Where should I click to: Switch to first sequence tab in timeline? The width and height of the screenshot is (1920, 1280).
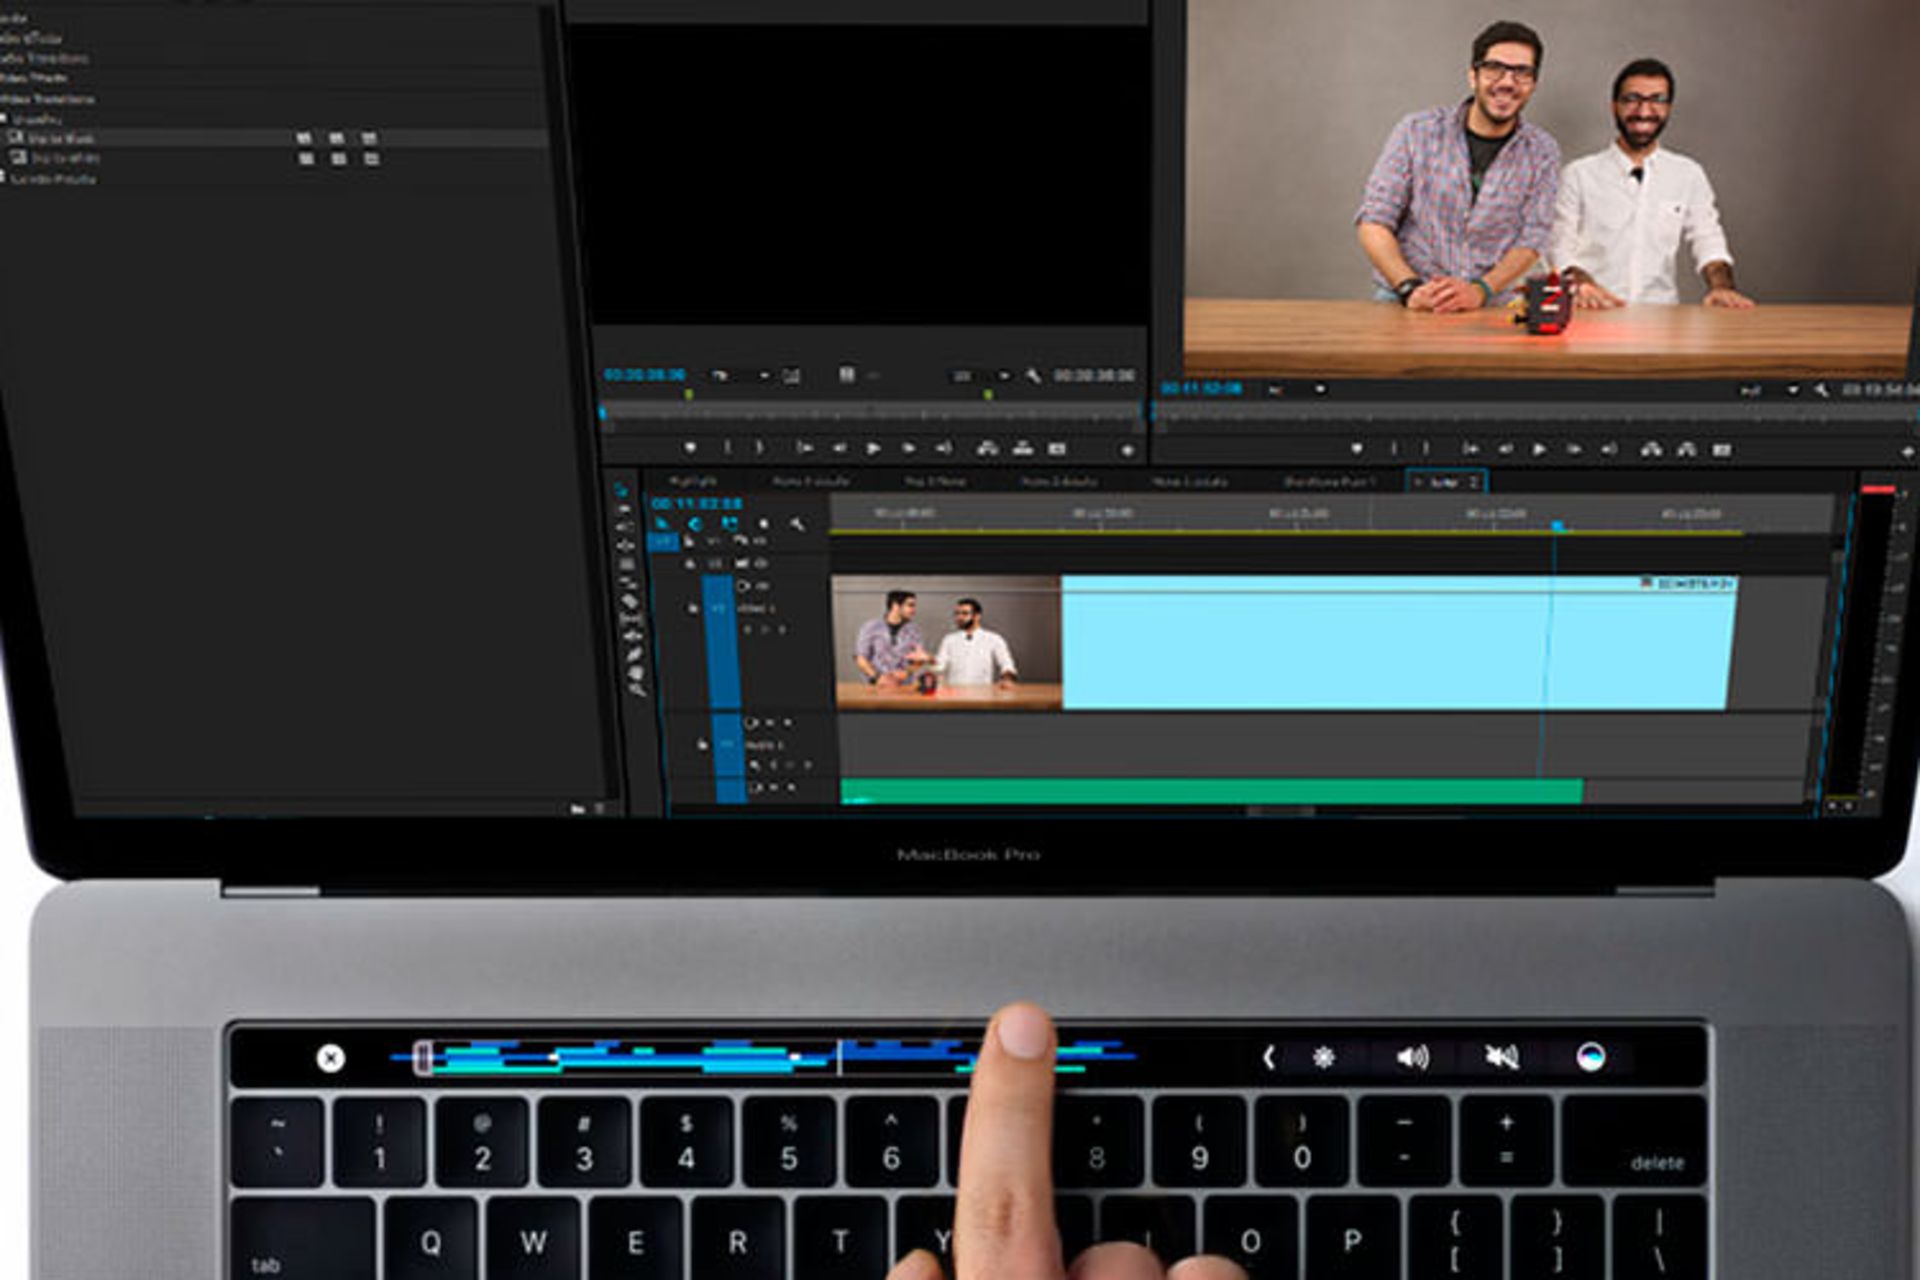692,482
